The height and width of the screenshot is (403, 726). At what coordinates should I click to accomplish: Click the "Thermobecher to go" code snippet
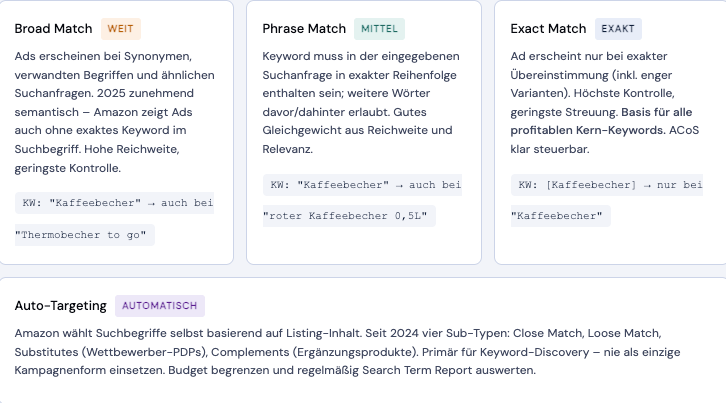(84, 235)
